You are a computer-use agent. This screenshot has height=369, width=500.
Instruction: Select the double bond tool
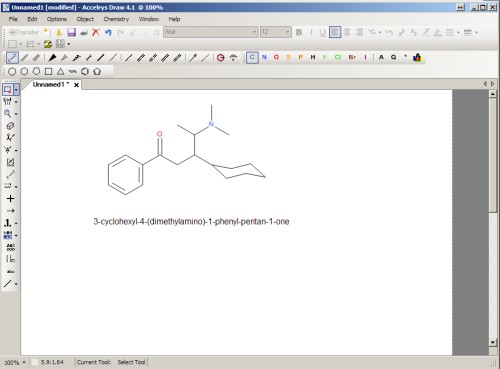pos(24,58)
